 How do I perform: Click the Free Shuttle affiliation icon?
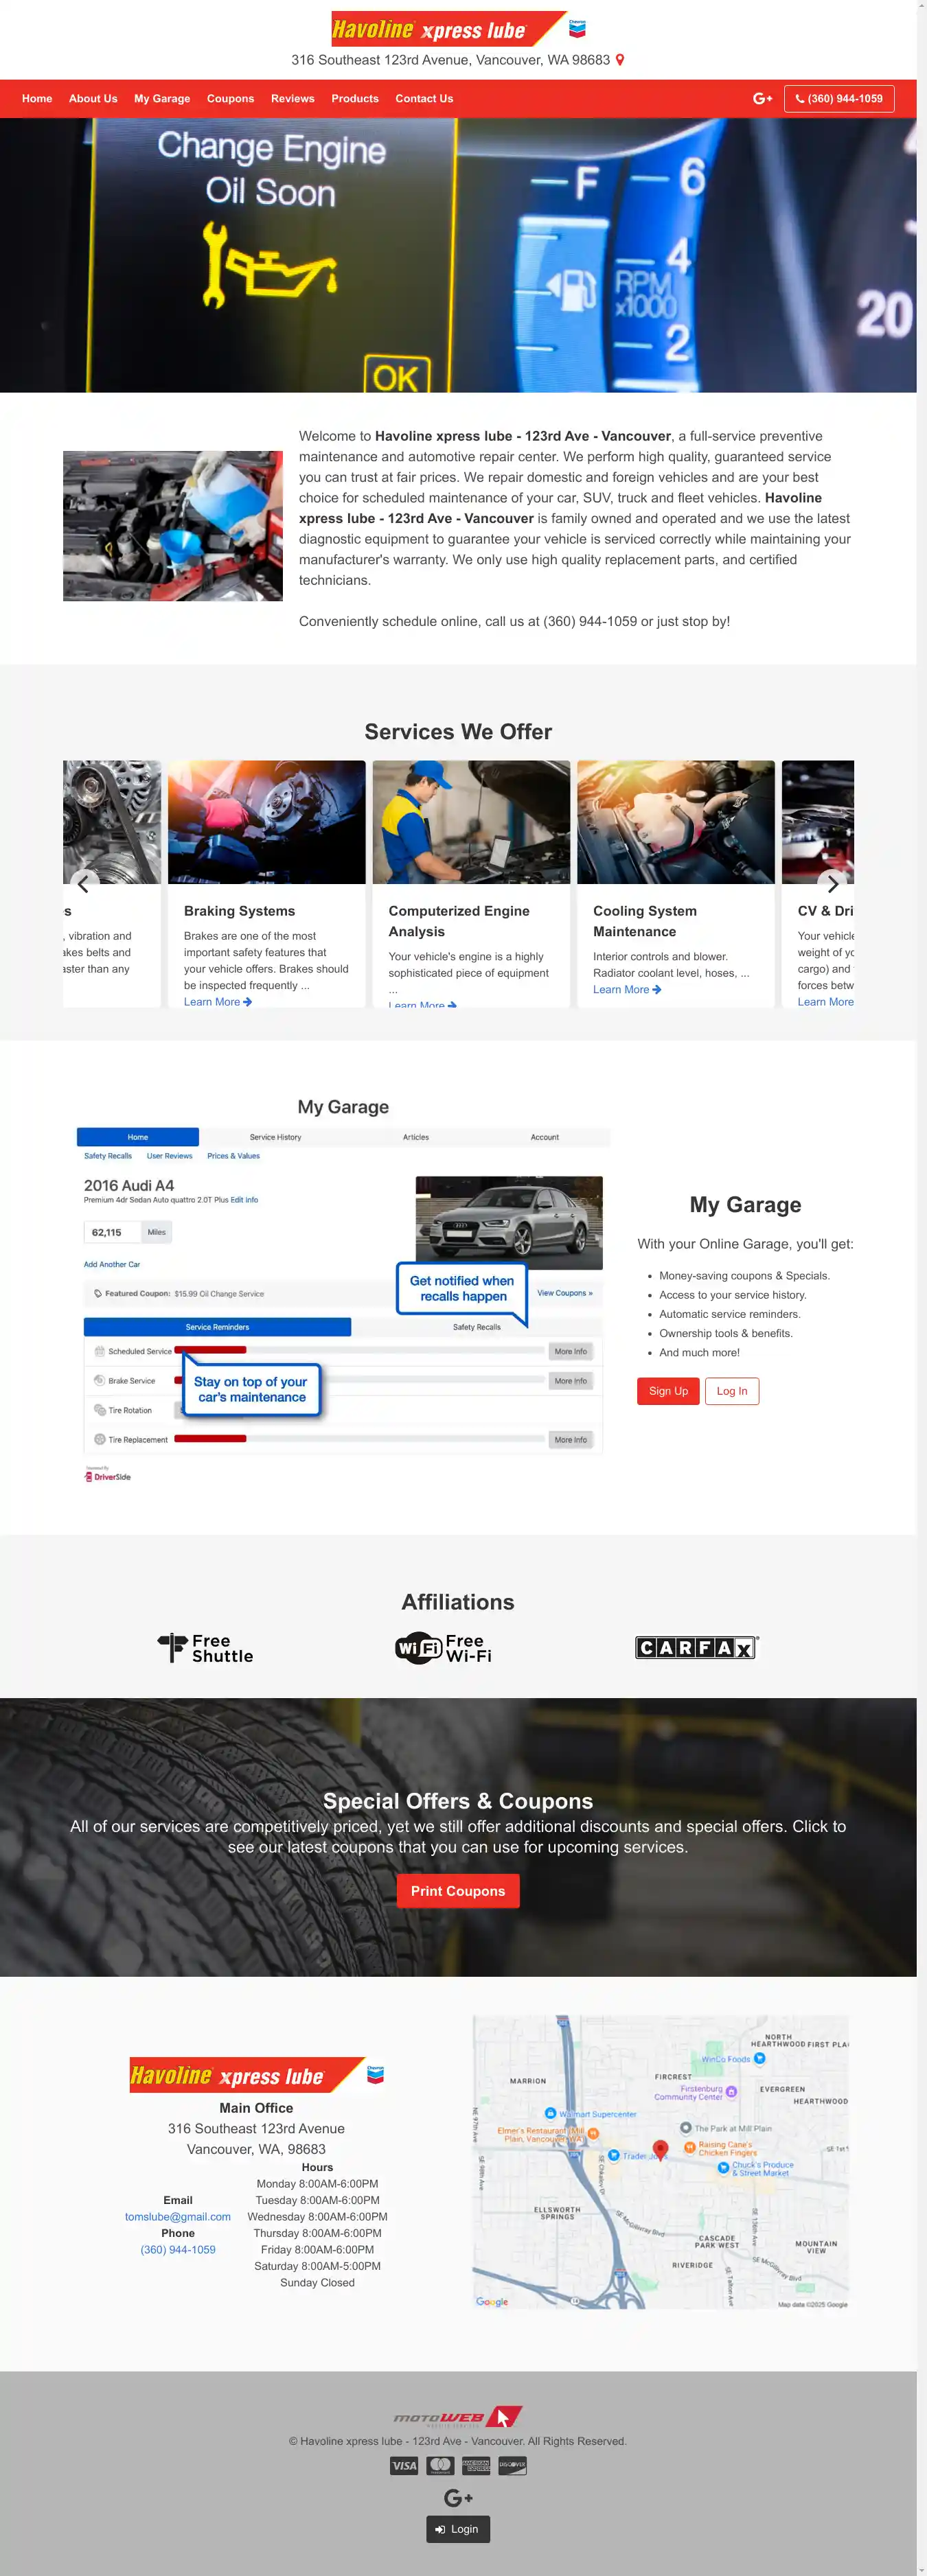[206, 1647]
